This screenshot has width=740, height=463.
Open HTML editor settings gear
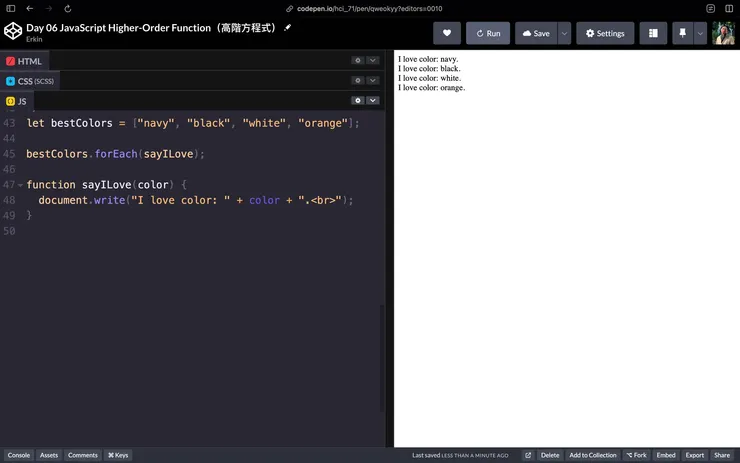click(x=358, y=60)
